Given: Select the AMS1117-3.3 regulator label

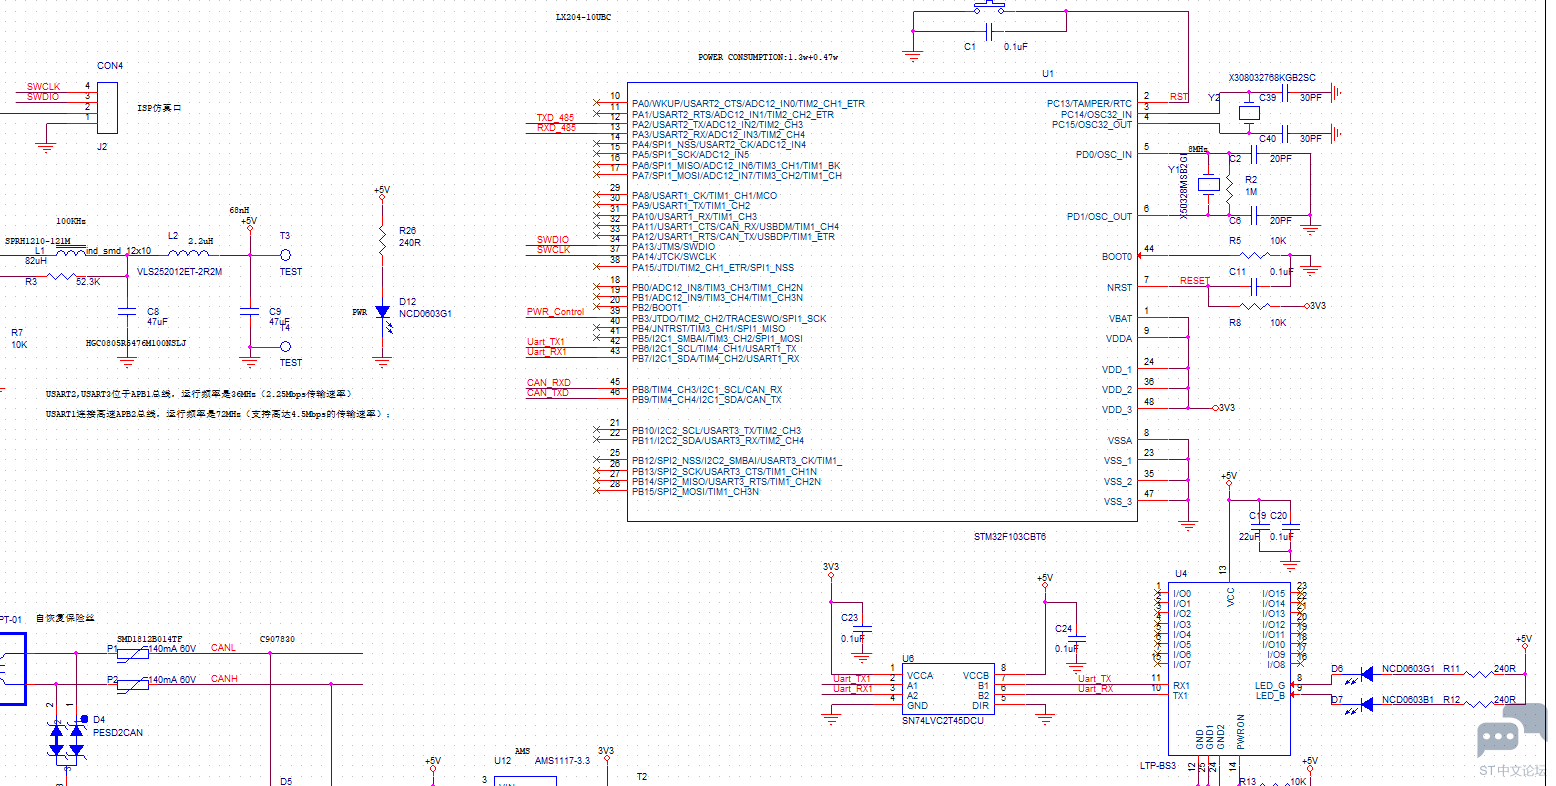Looking at the screenshot, I should 562,760.
